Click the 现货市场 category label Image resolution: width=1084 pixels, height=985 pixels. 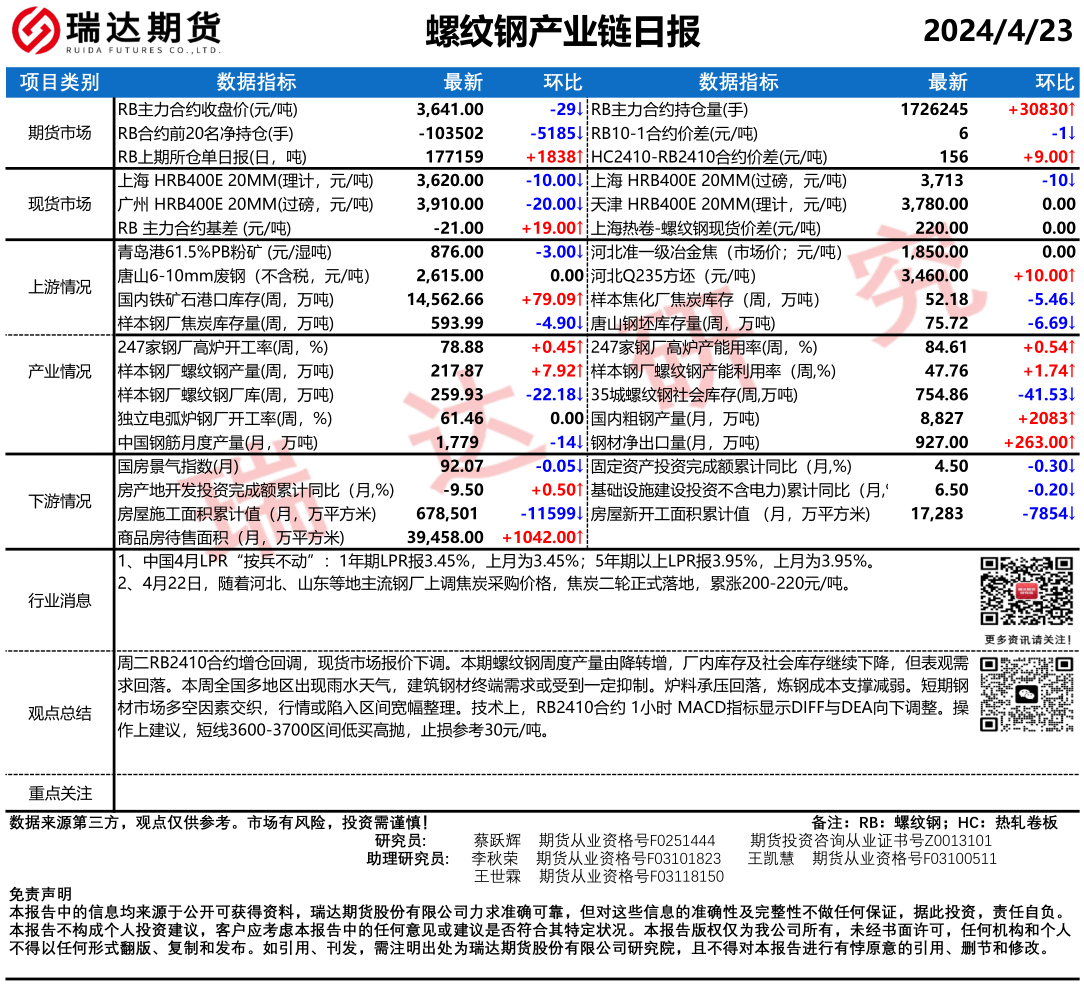pos(60,204)
